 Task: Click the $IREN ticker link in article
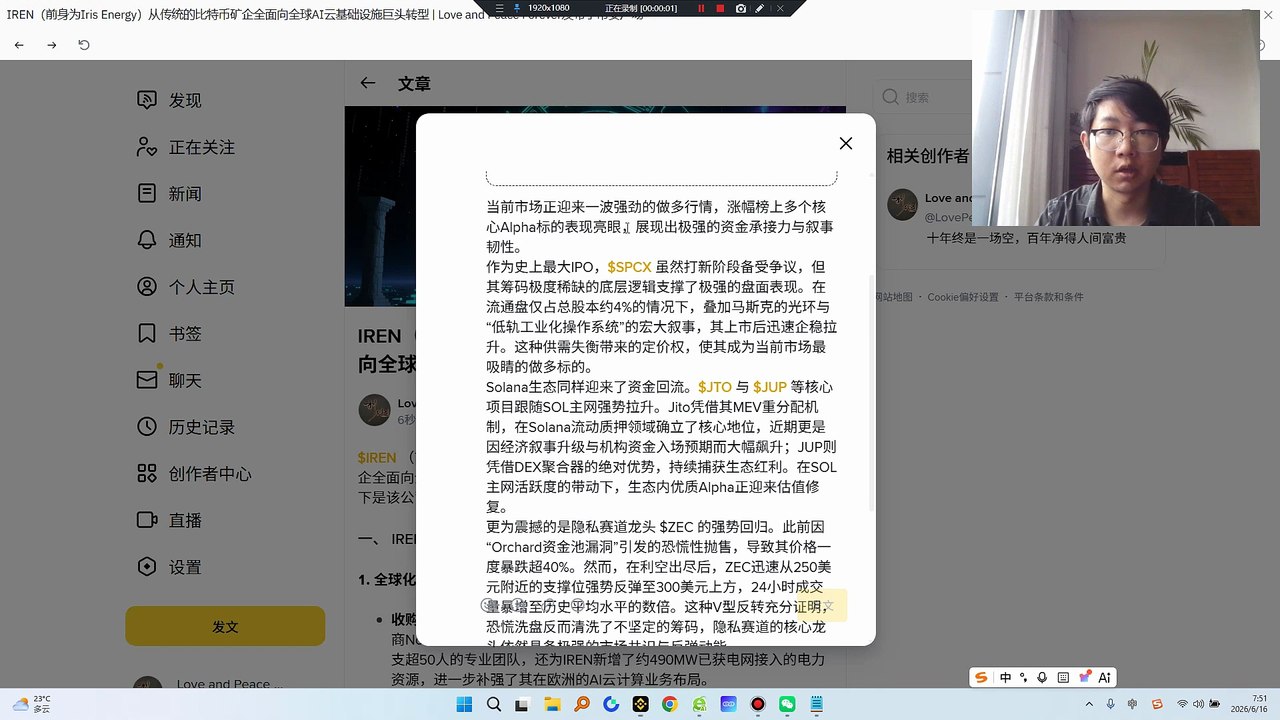[377, 458]
